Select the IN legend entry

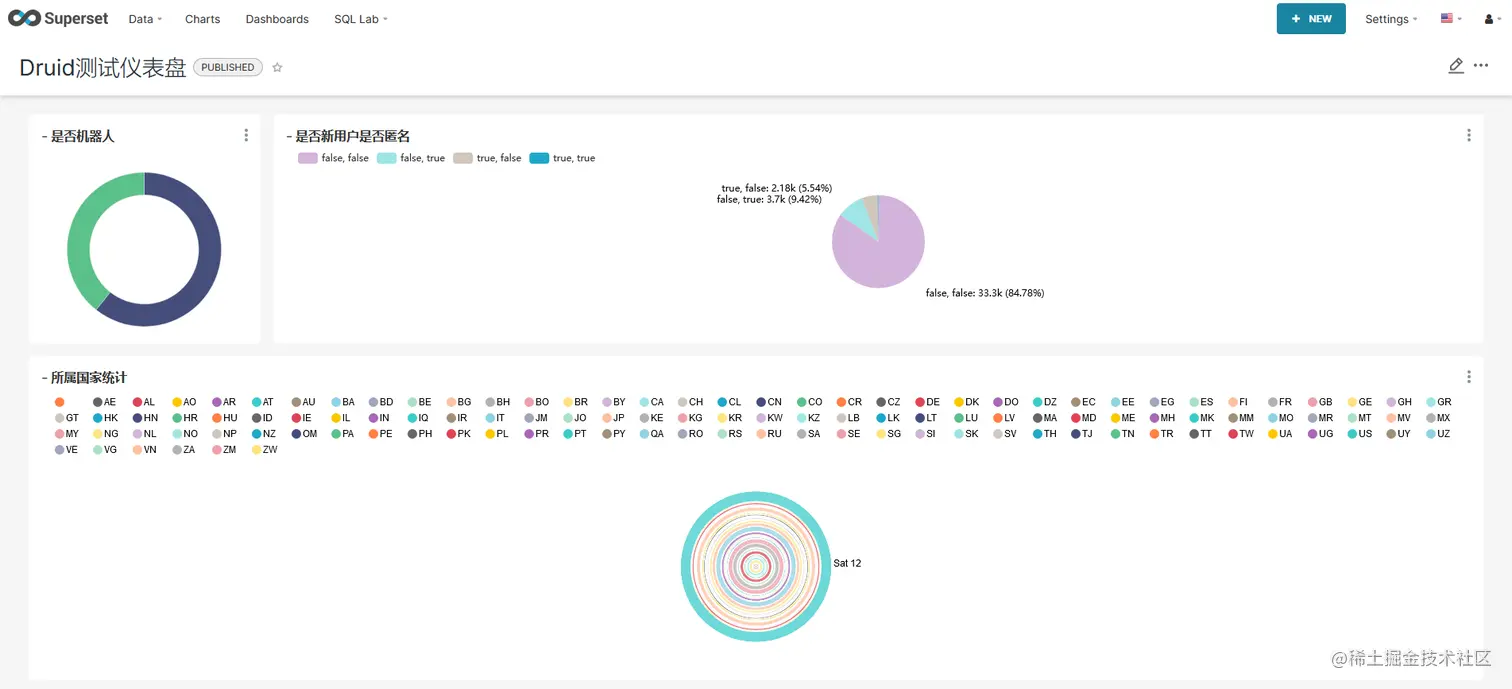379,418
